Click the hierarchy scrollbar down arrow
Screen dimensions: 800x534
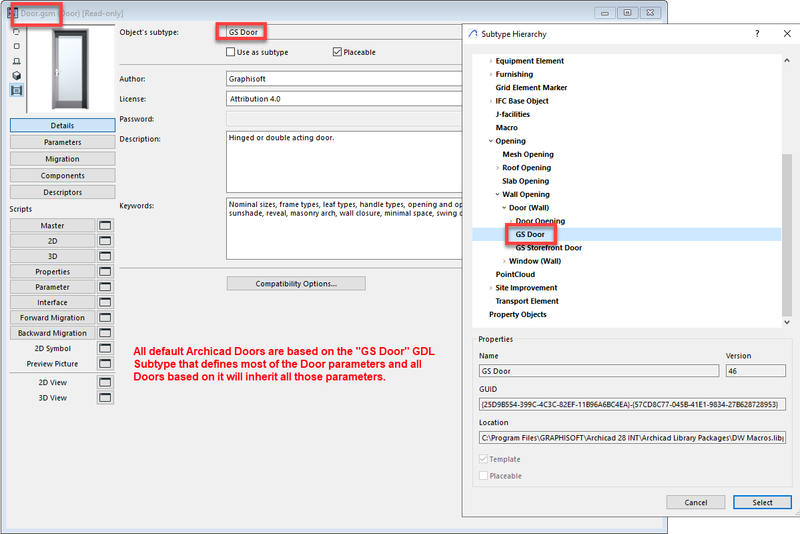pyautogui.click(x=787, y=322)
